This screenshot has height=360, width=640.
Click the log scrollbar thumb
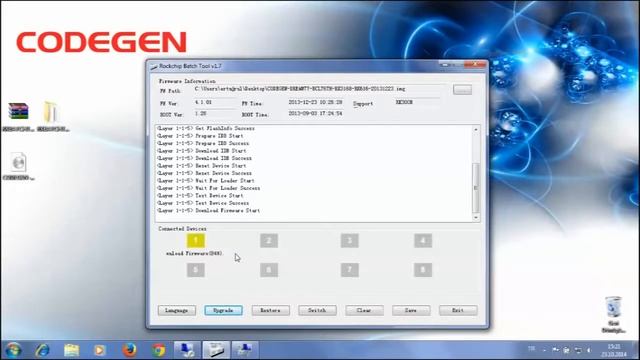pyautogui.click(x=476, y=188)
